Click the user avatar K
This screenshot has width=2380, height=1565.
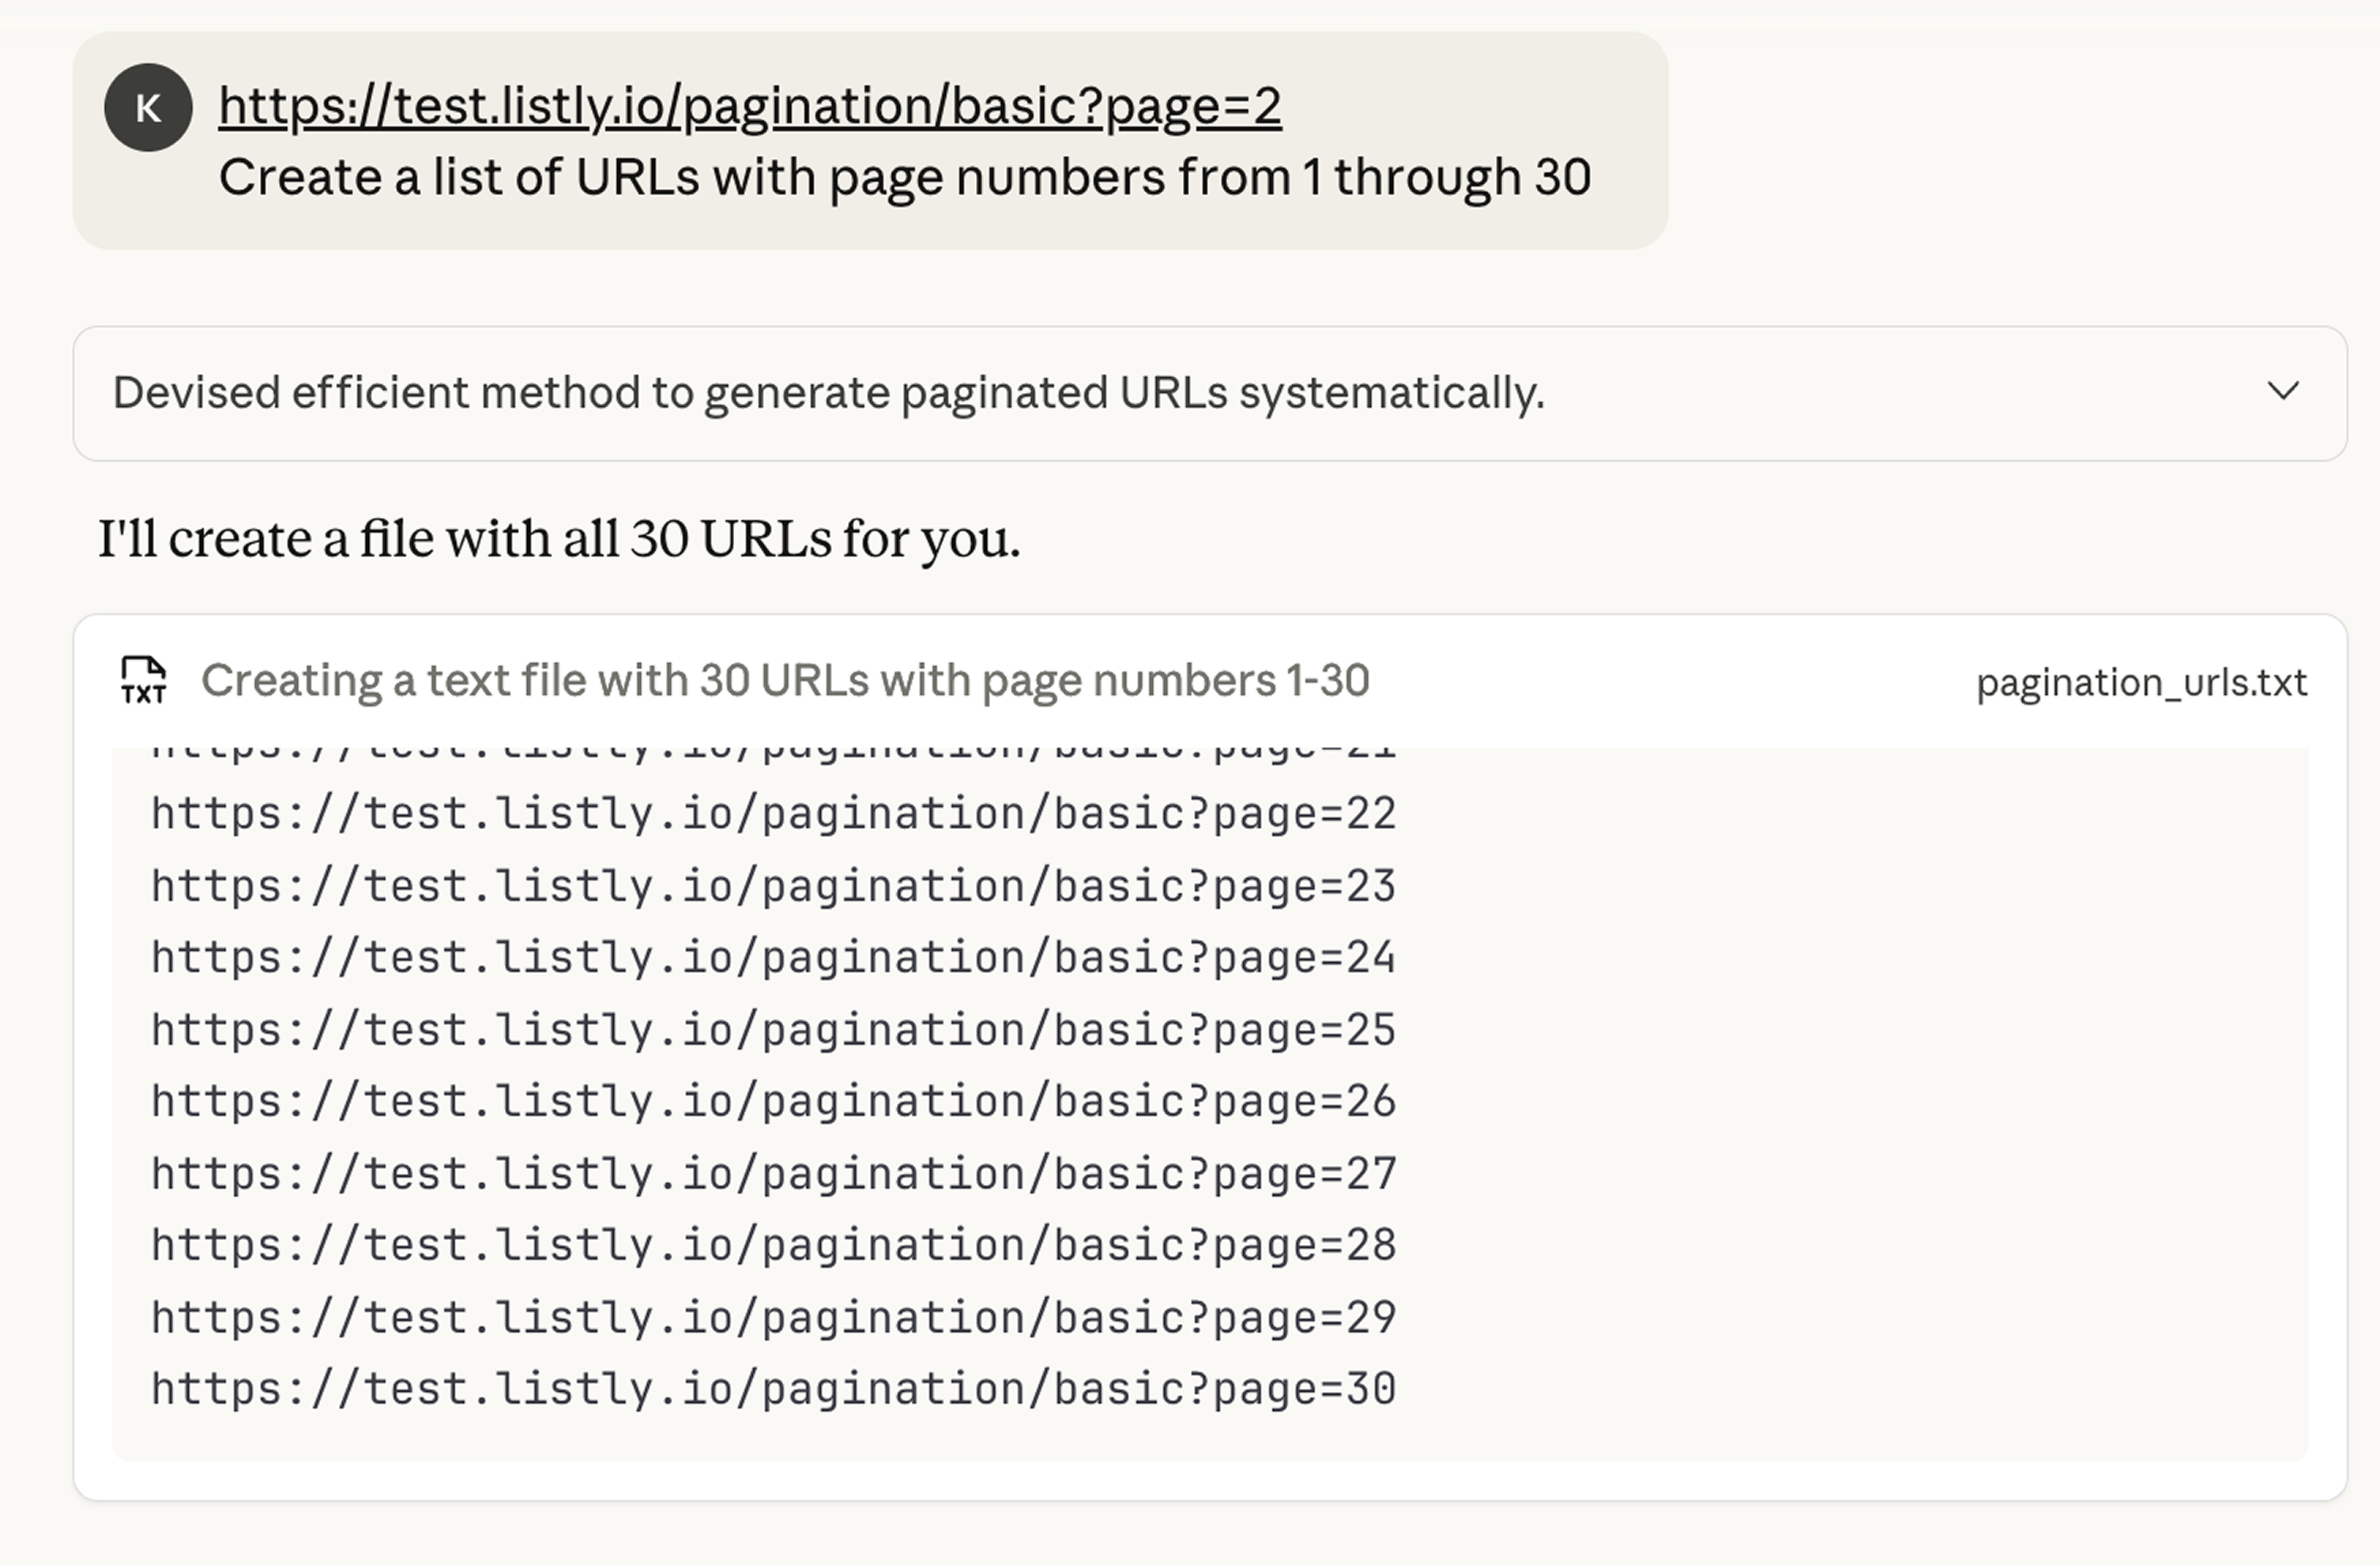pos(148,108)
